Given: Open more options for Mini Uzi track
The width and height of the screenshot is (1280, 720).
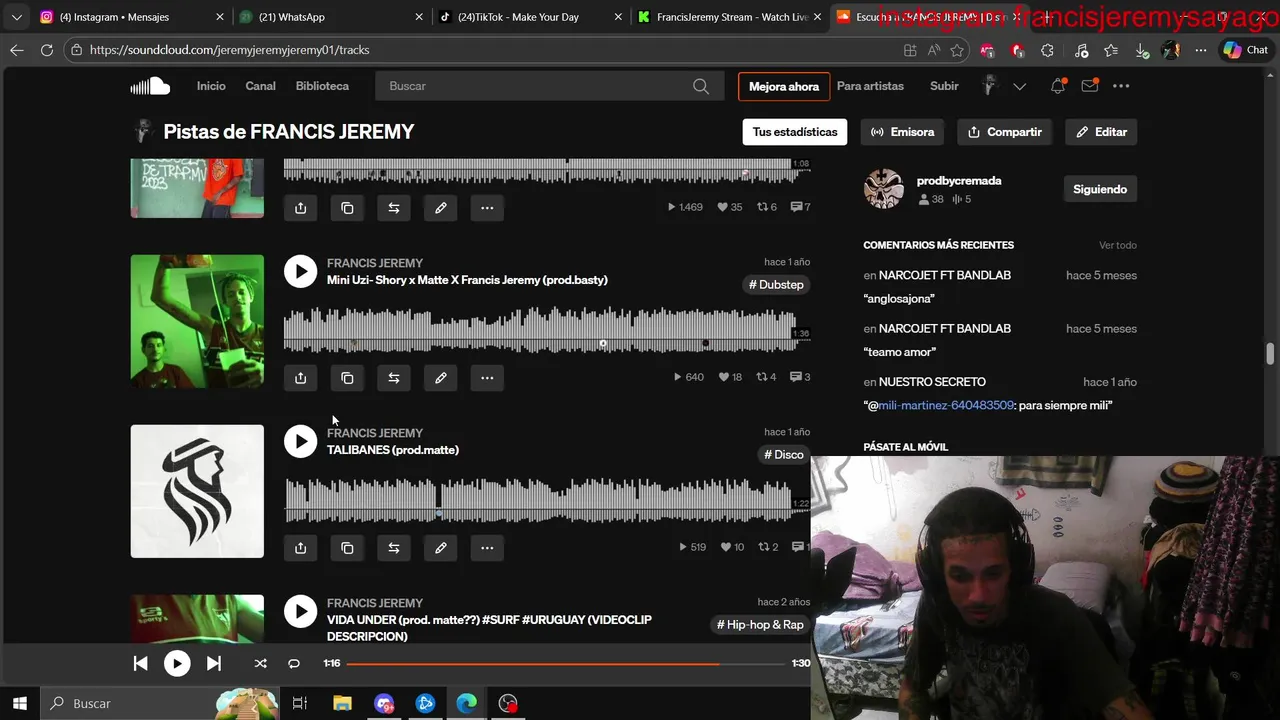Looking at the screenshot, I should pos(487,378).
